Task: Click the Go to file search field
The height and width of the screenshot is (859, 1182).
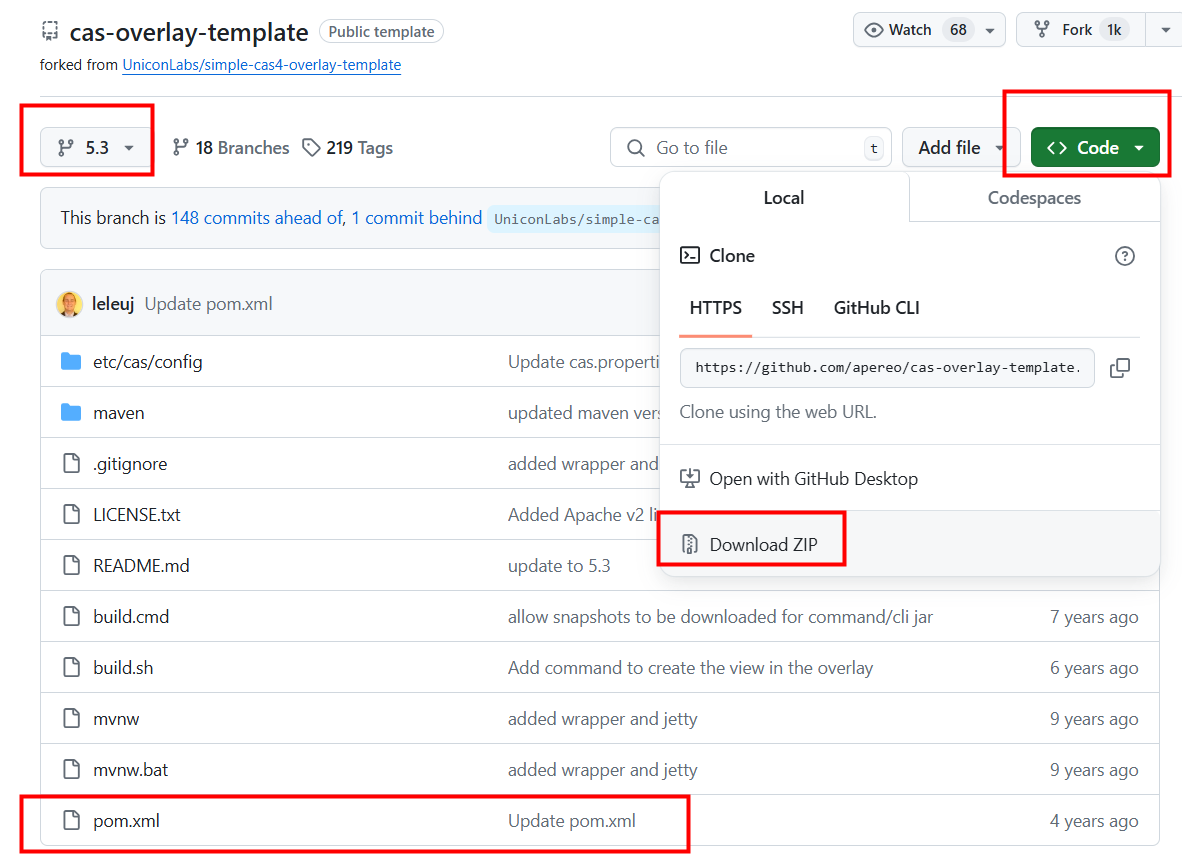Action: coord(750,148)
